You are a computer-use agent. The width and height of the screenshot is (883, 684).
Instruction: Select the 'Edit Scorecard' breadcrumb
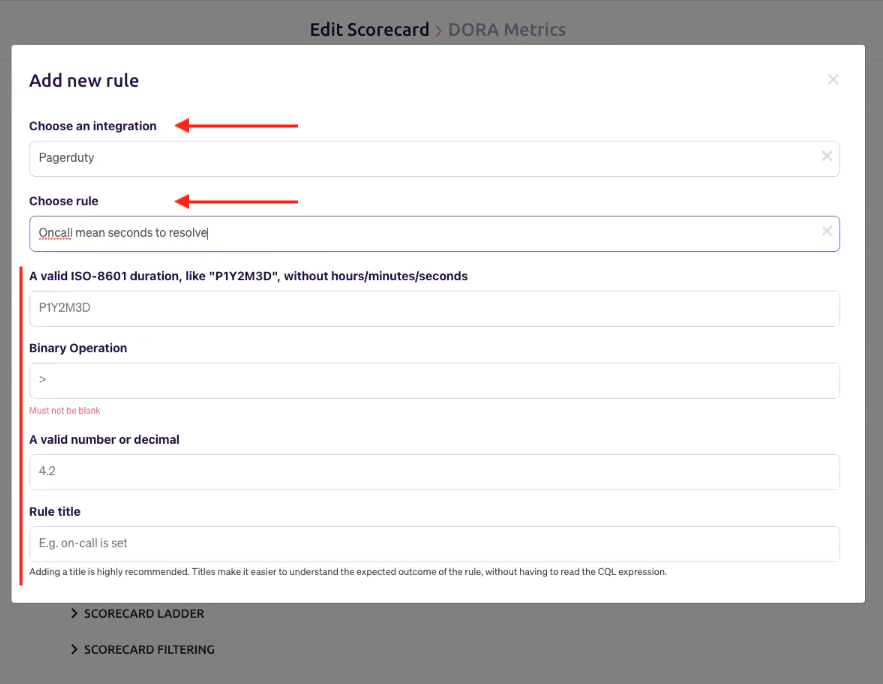369,29
